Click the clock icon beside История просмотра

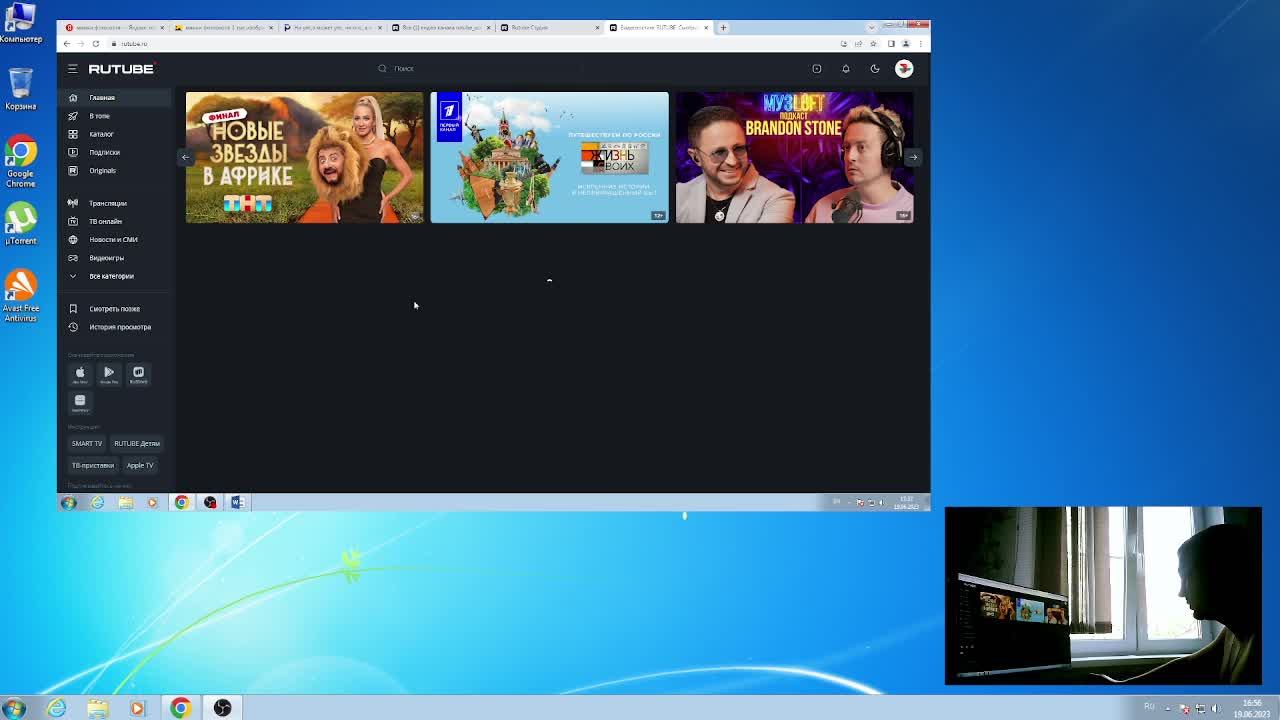click(72, 327)
